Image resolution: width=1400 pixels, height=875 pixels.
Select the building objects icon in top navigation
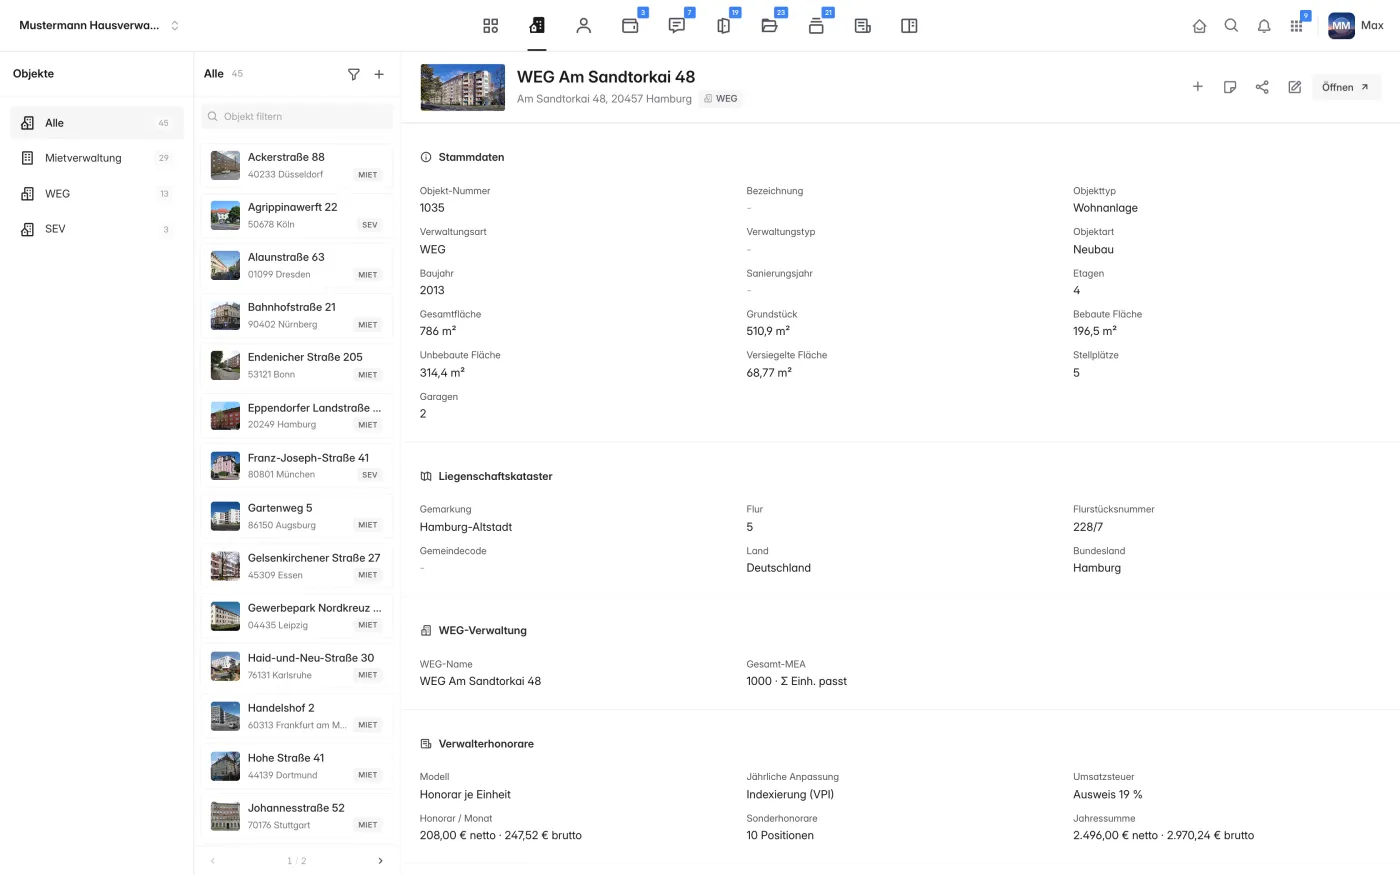point(537,26)
